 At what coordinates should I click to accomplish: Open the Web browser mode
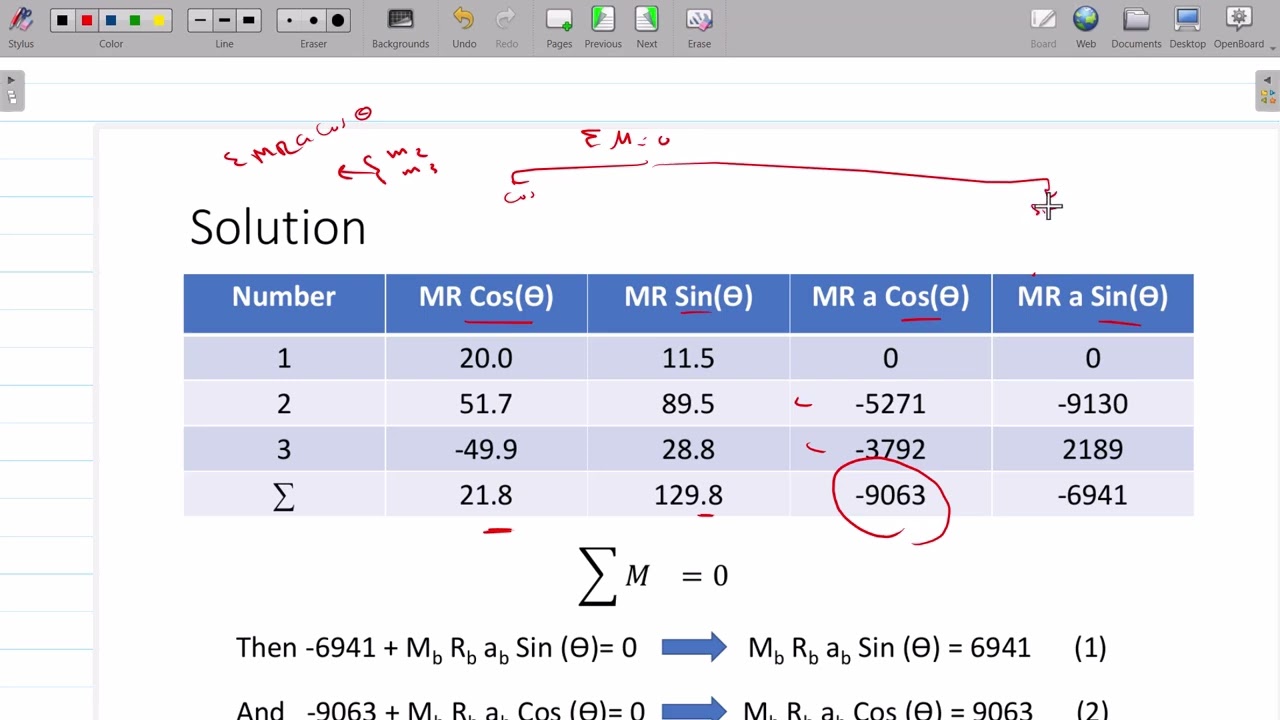(1086, 27)
